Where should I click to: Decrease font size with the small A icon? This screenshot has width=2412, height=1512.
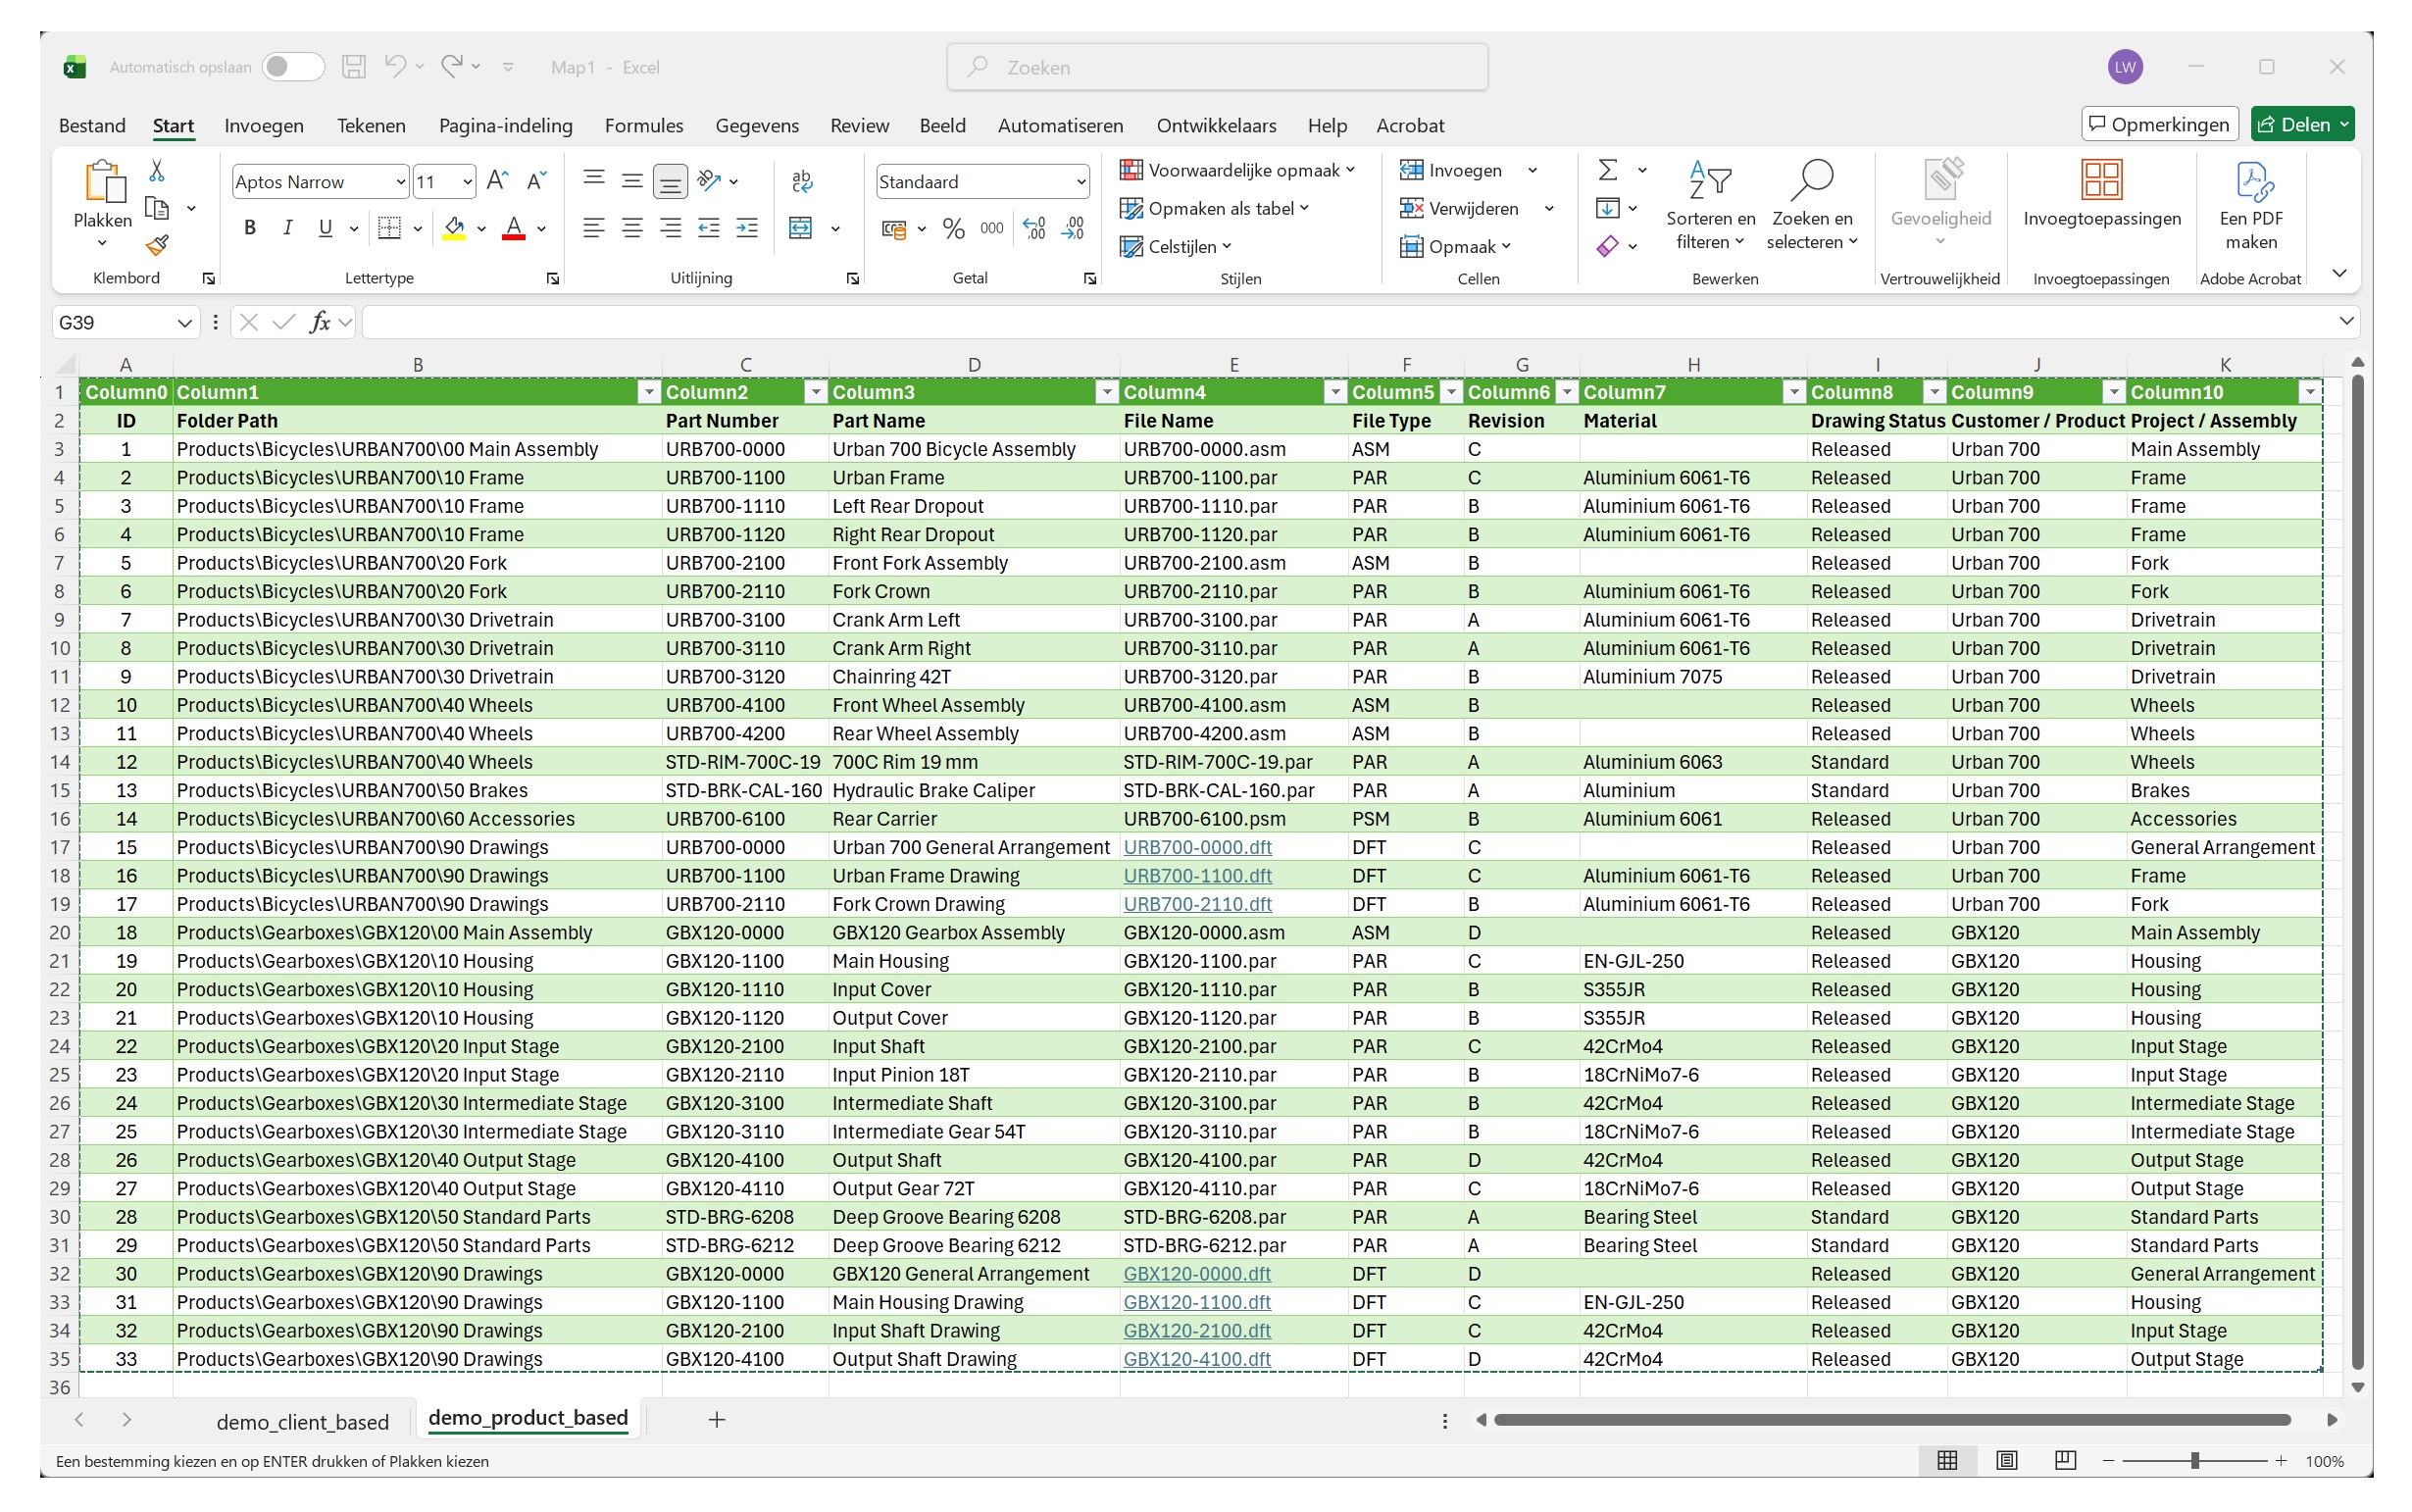[x=536, y=181]
